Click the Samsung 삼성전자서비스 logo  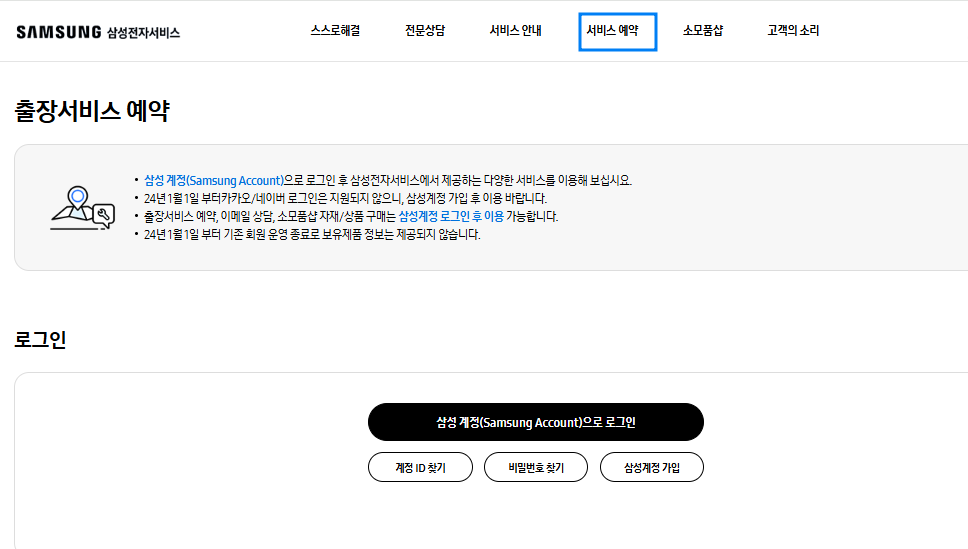click(x=98, y=32)
